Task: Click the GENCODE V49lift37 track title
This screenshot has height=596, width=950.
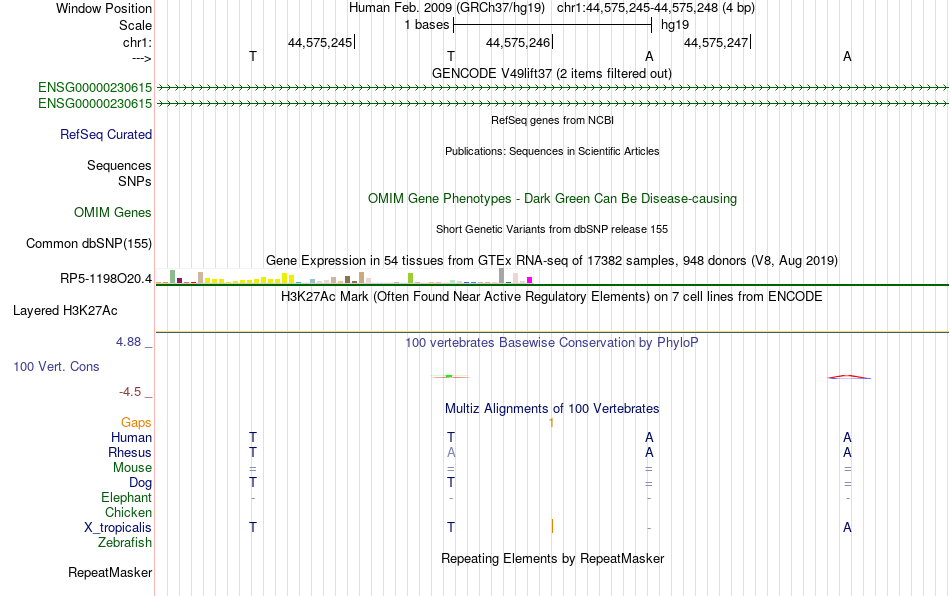Action: (552, 73)
